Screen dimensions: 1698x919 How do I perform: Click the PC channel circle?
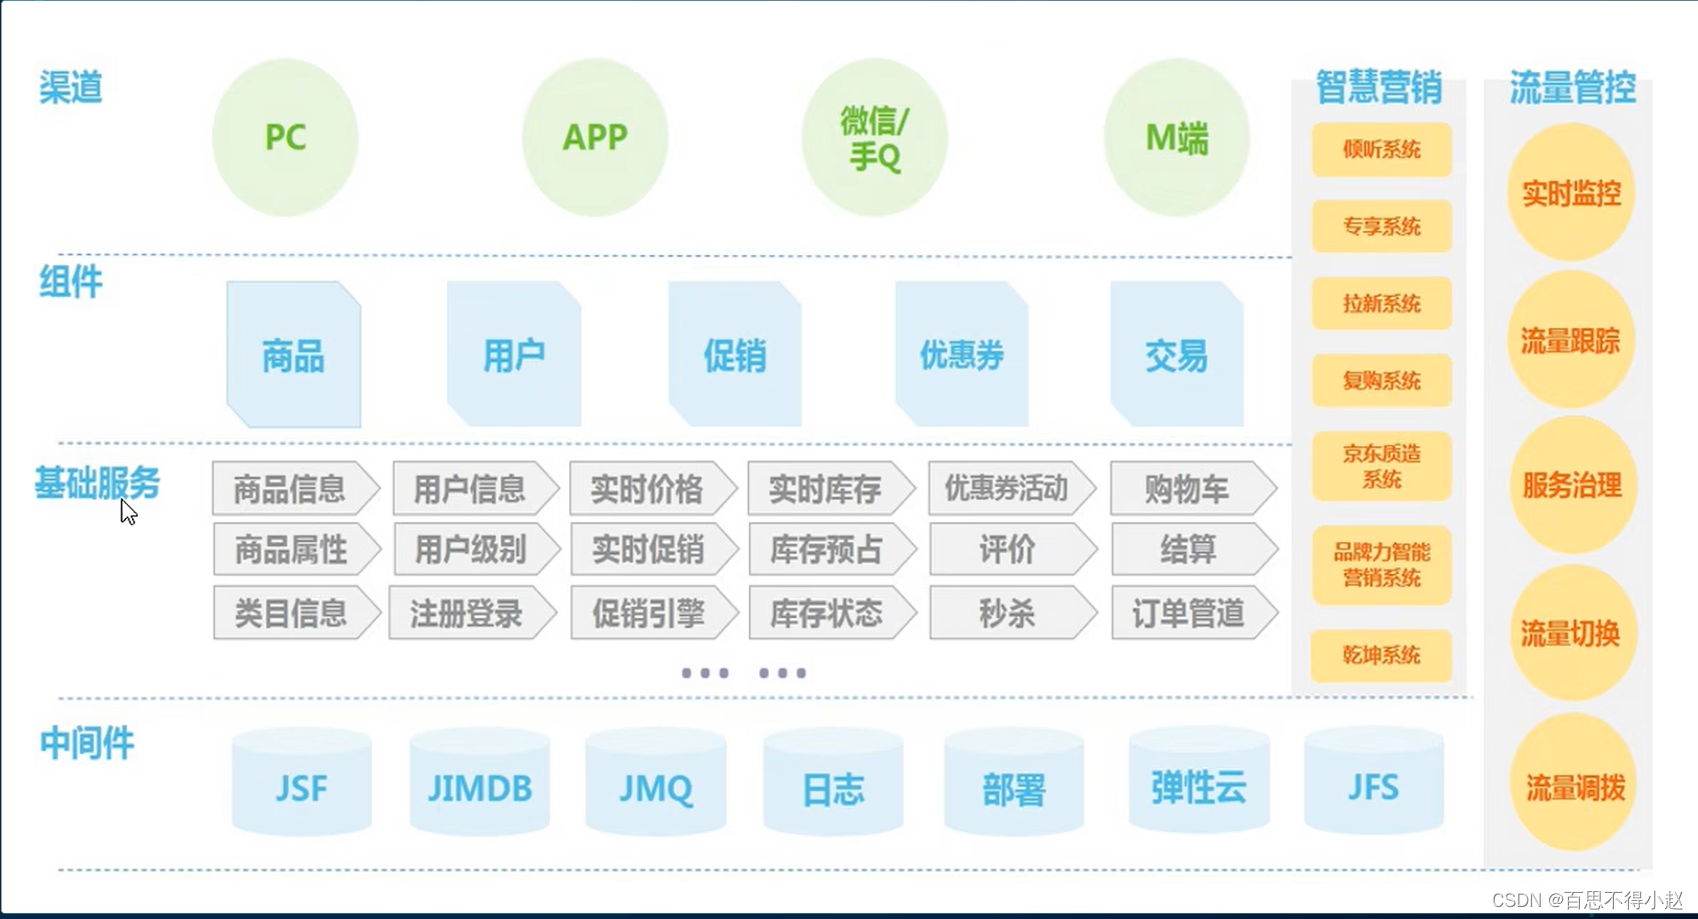(x=285, y=137)
